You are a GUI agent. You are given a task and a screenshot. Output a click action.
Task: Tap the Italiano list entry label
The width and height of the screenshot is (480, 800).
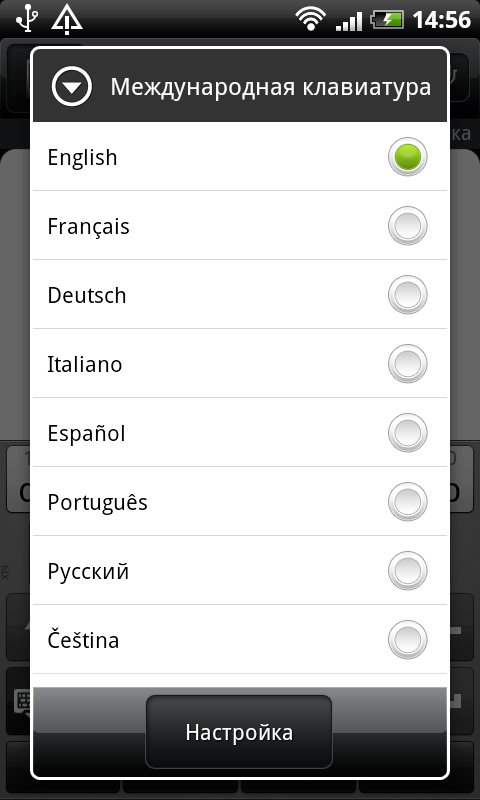[x=85, y=364]
